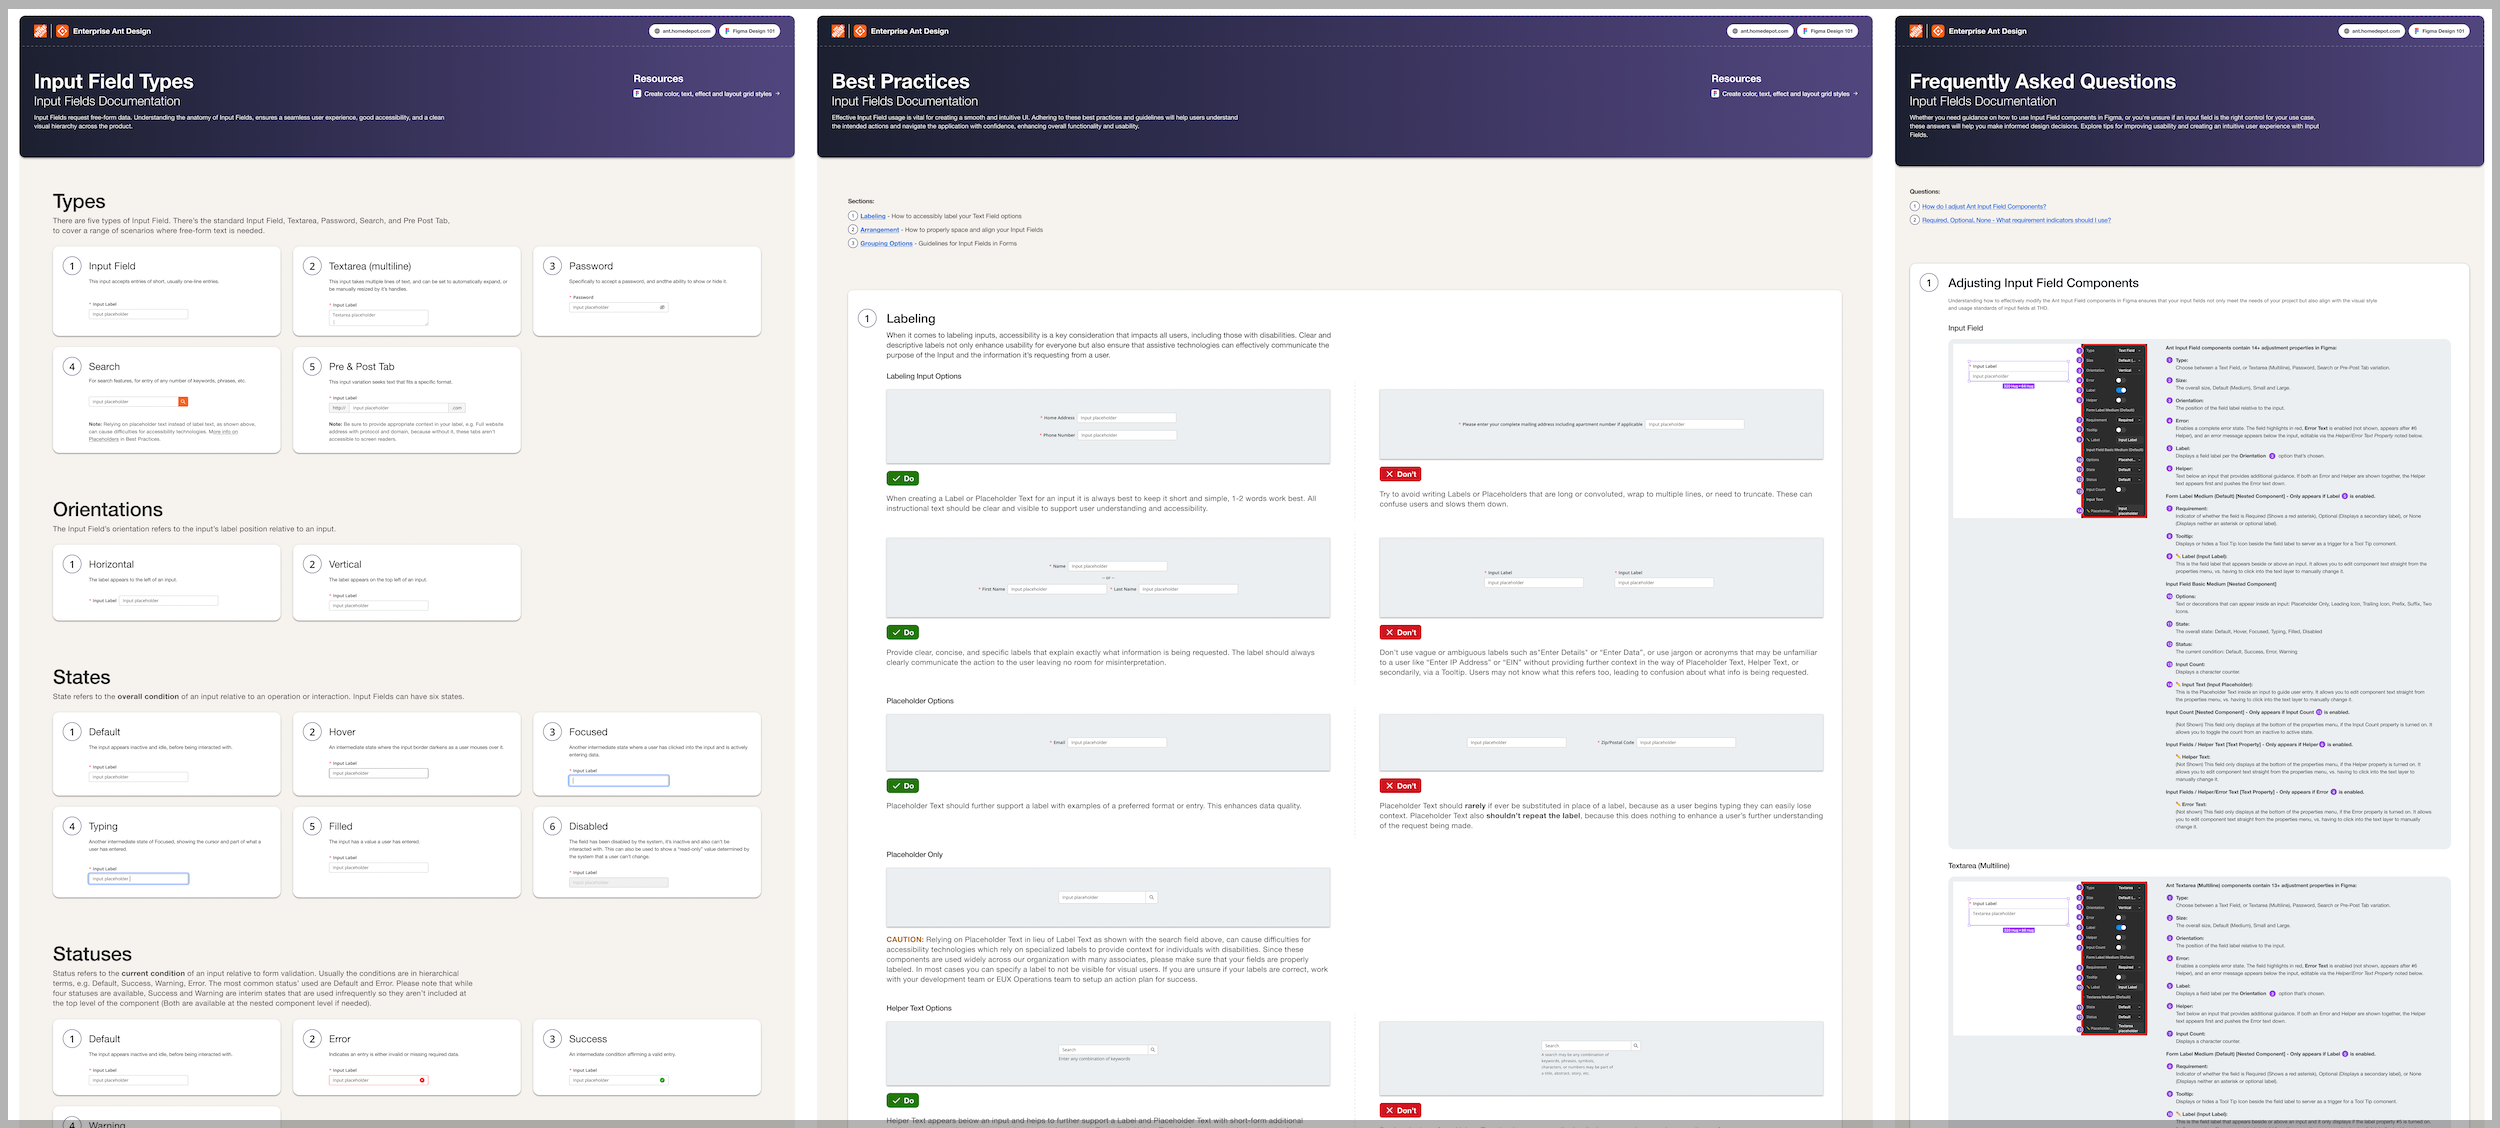This screenshot has height=1128, width=2500.
Task: Toggle Label switch in Textarea properties panel
Action: click(2121, 928)
